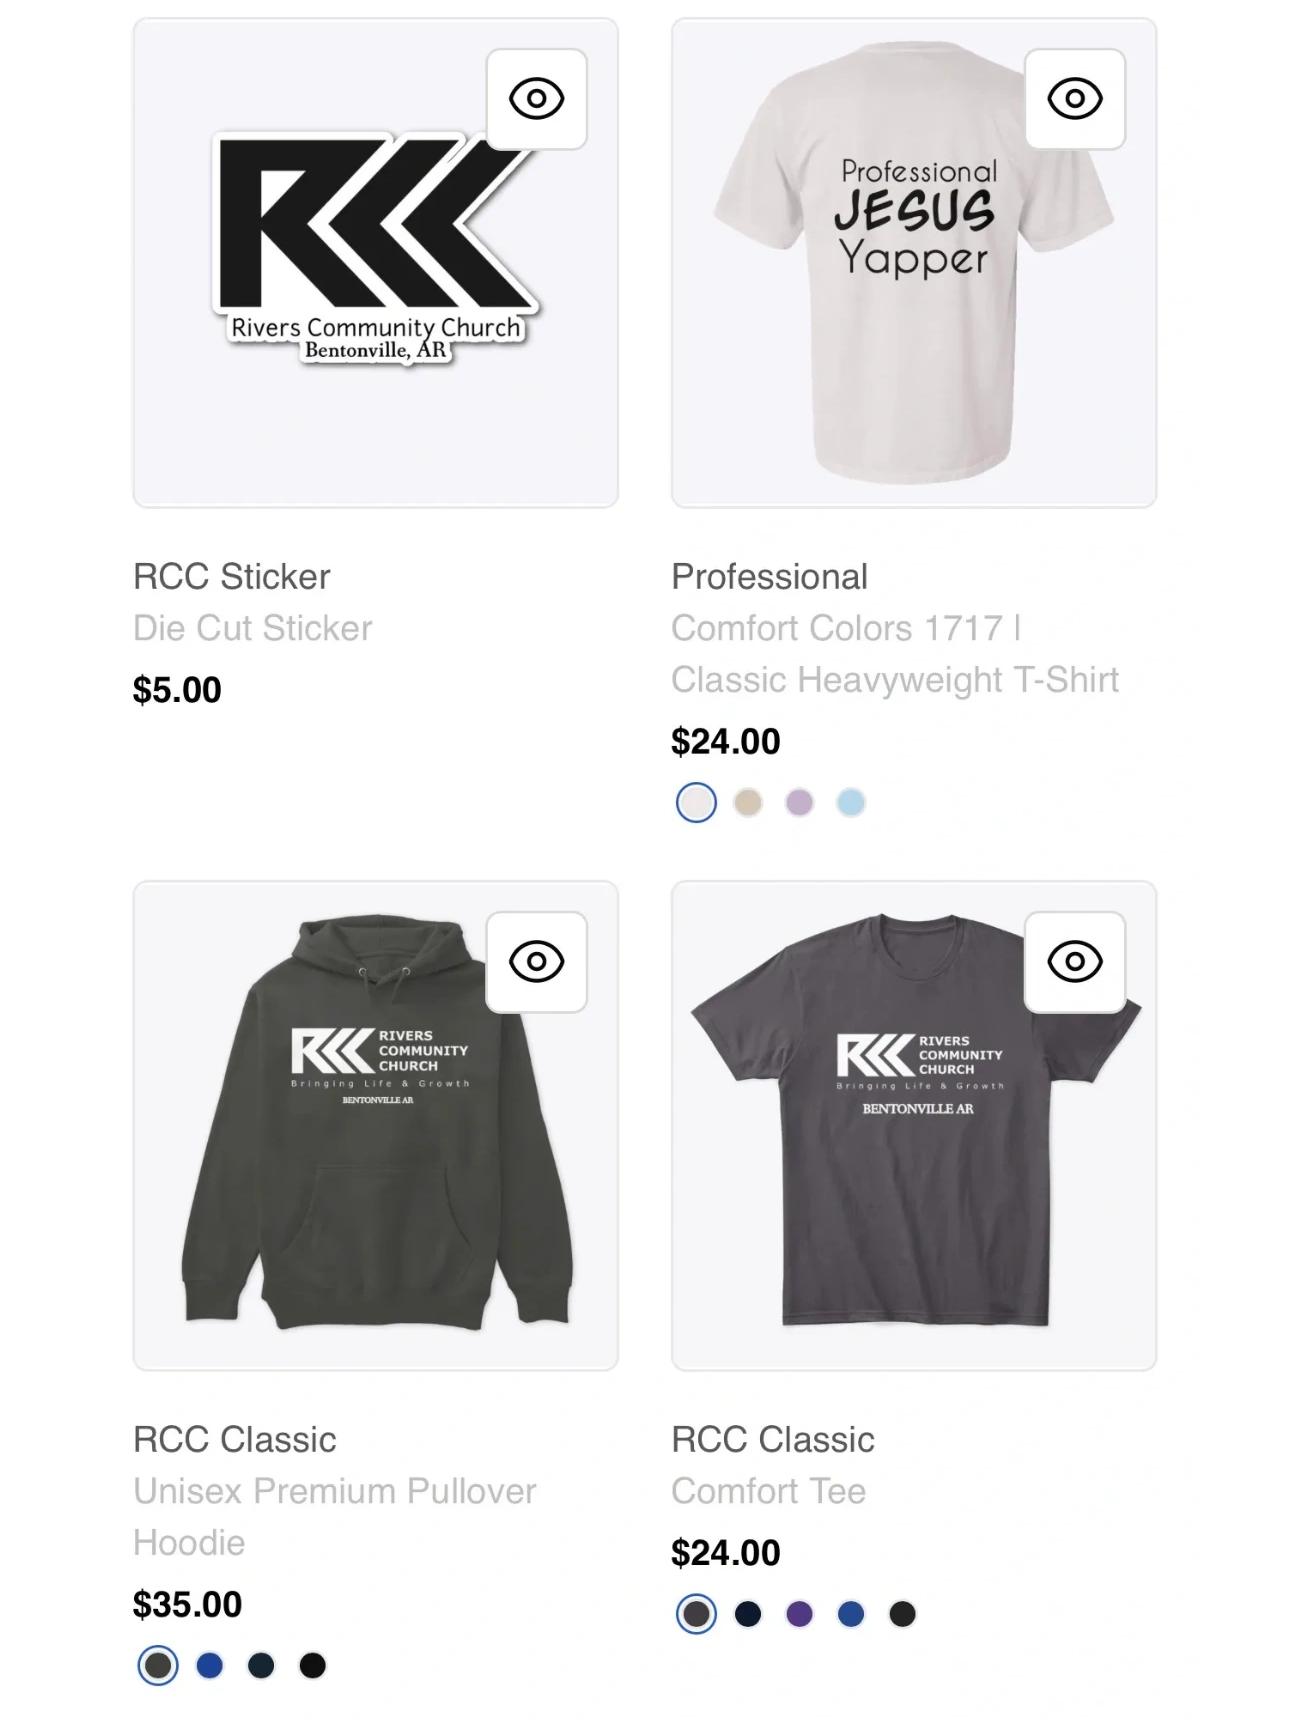
Task: Select the tan swatch for Professional tee
Action: [748, 802]
